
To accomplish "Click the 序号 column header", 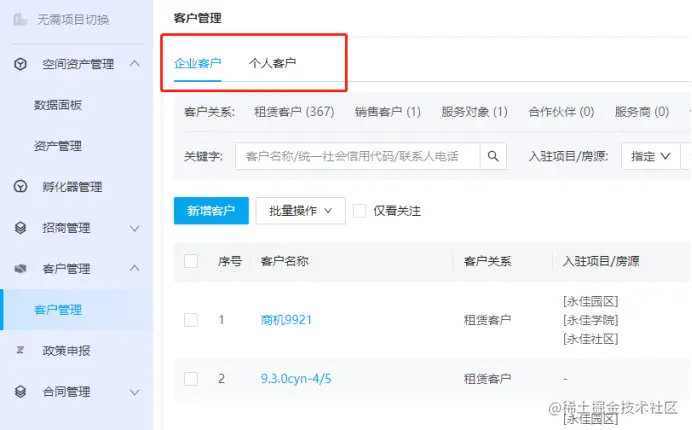I will click(229, 261).
